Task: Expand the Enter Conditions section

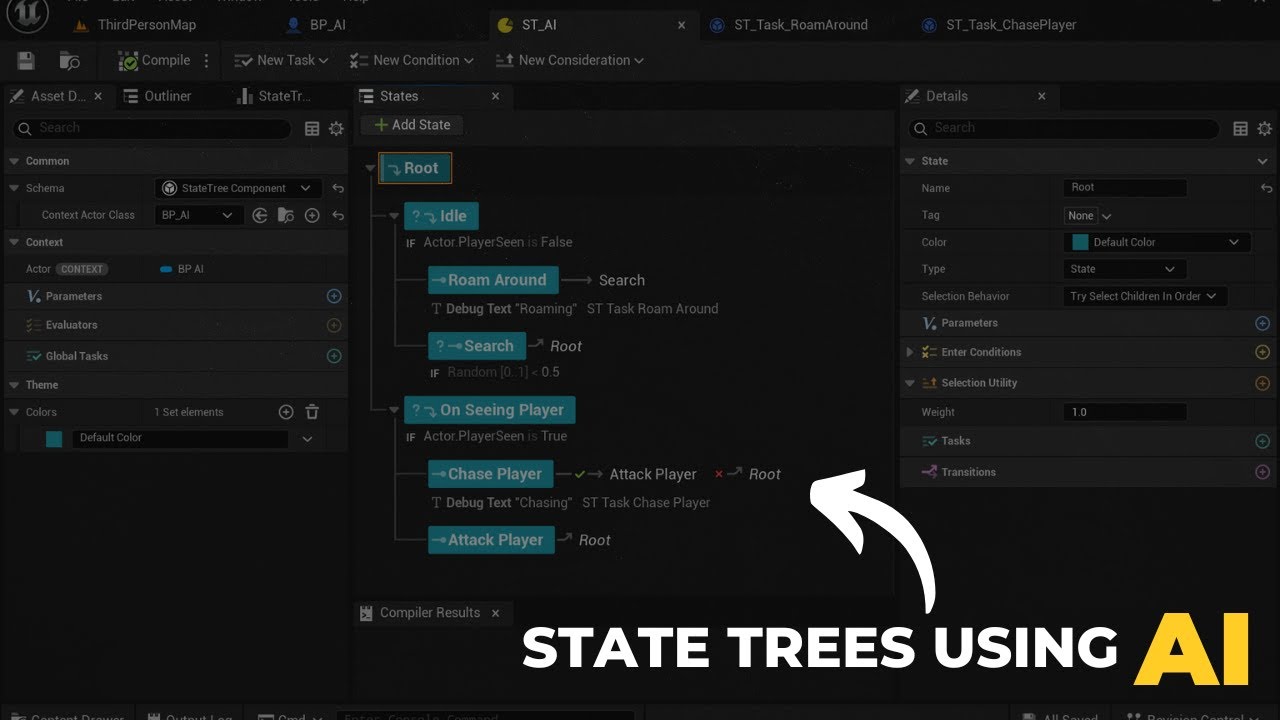Action: pyautogui.click(x=909, y=352)
